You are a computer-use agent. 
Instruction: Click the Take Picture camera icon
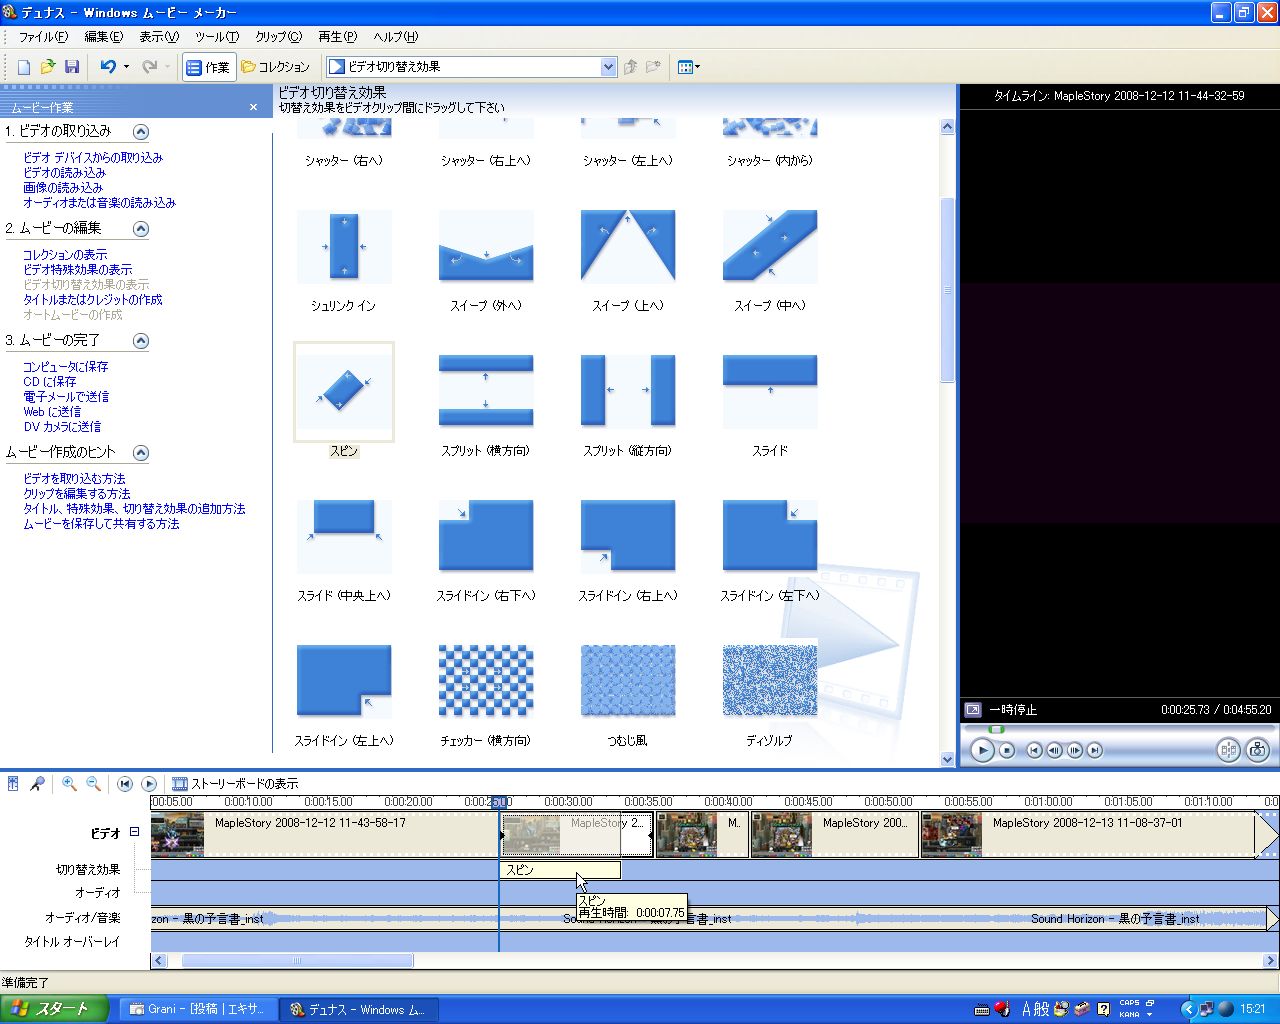(1258, 750)
